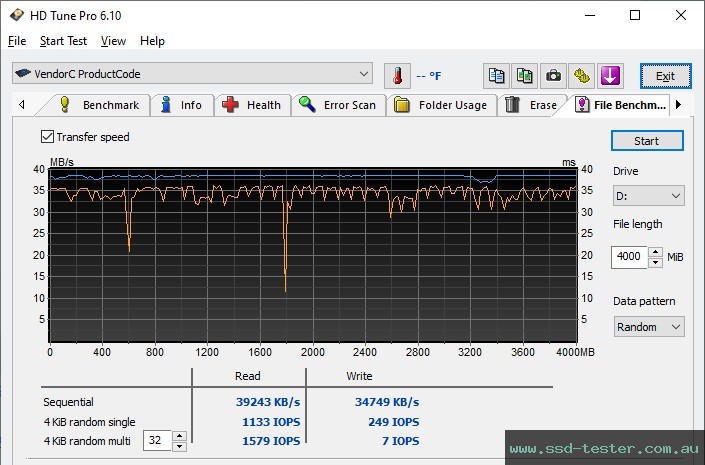
Task: Open the Help menu
Action: pyautogui.click(x=152, y=41)
